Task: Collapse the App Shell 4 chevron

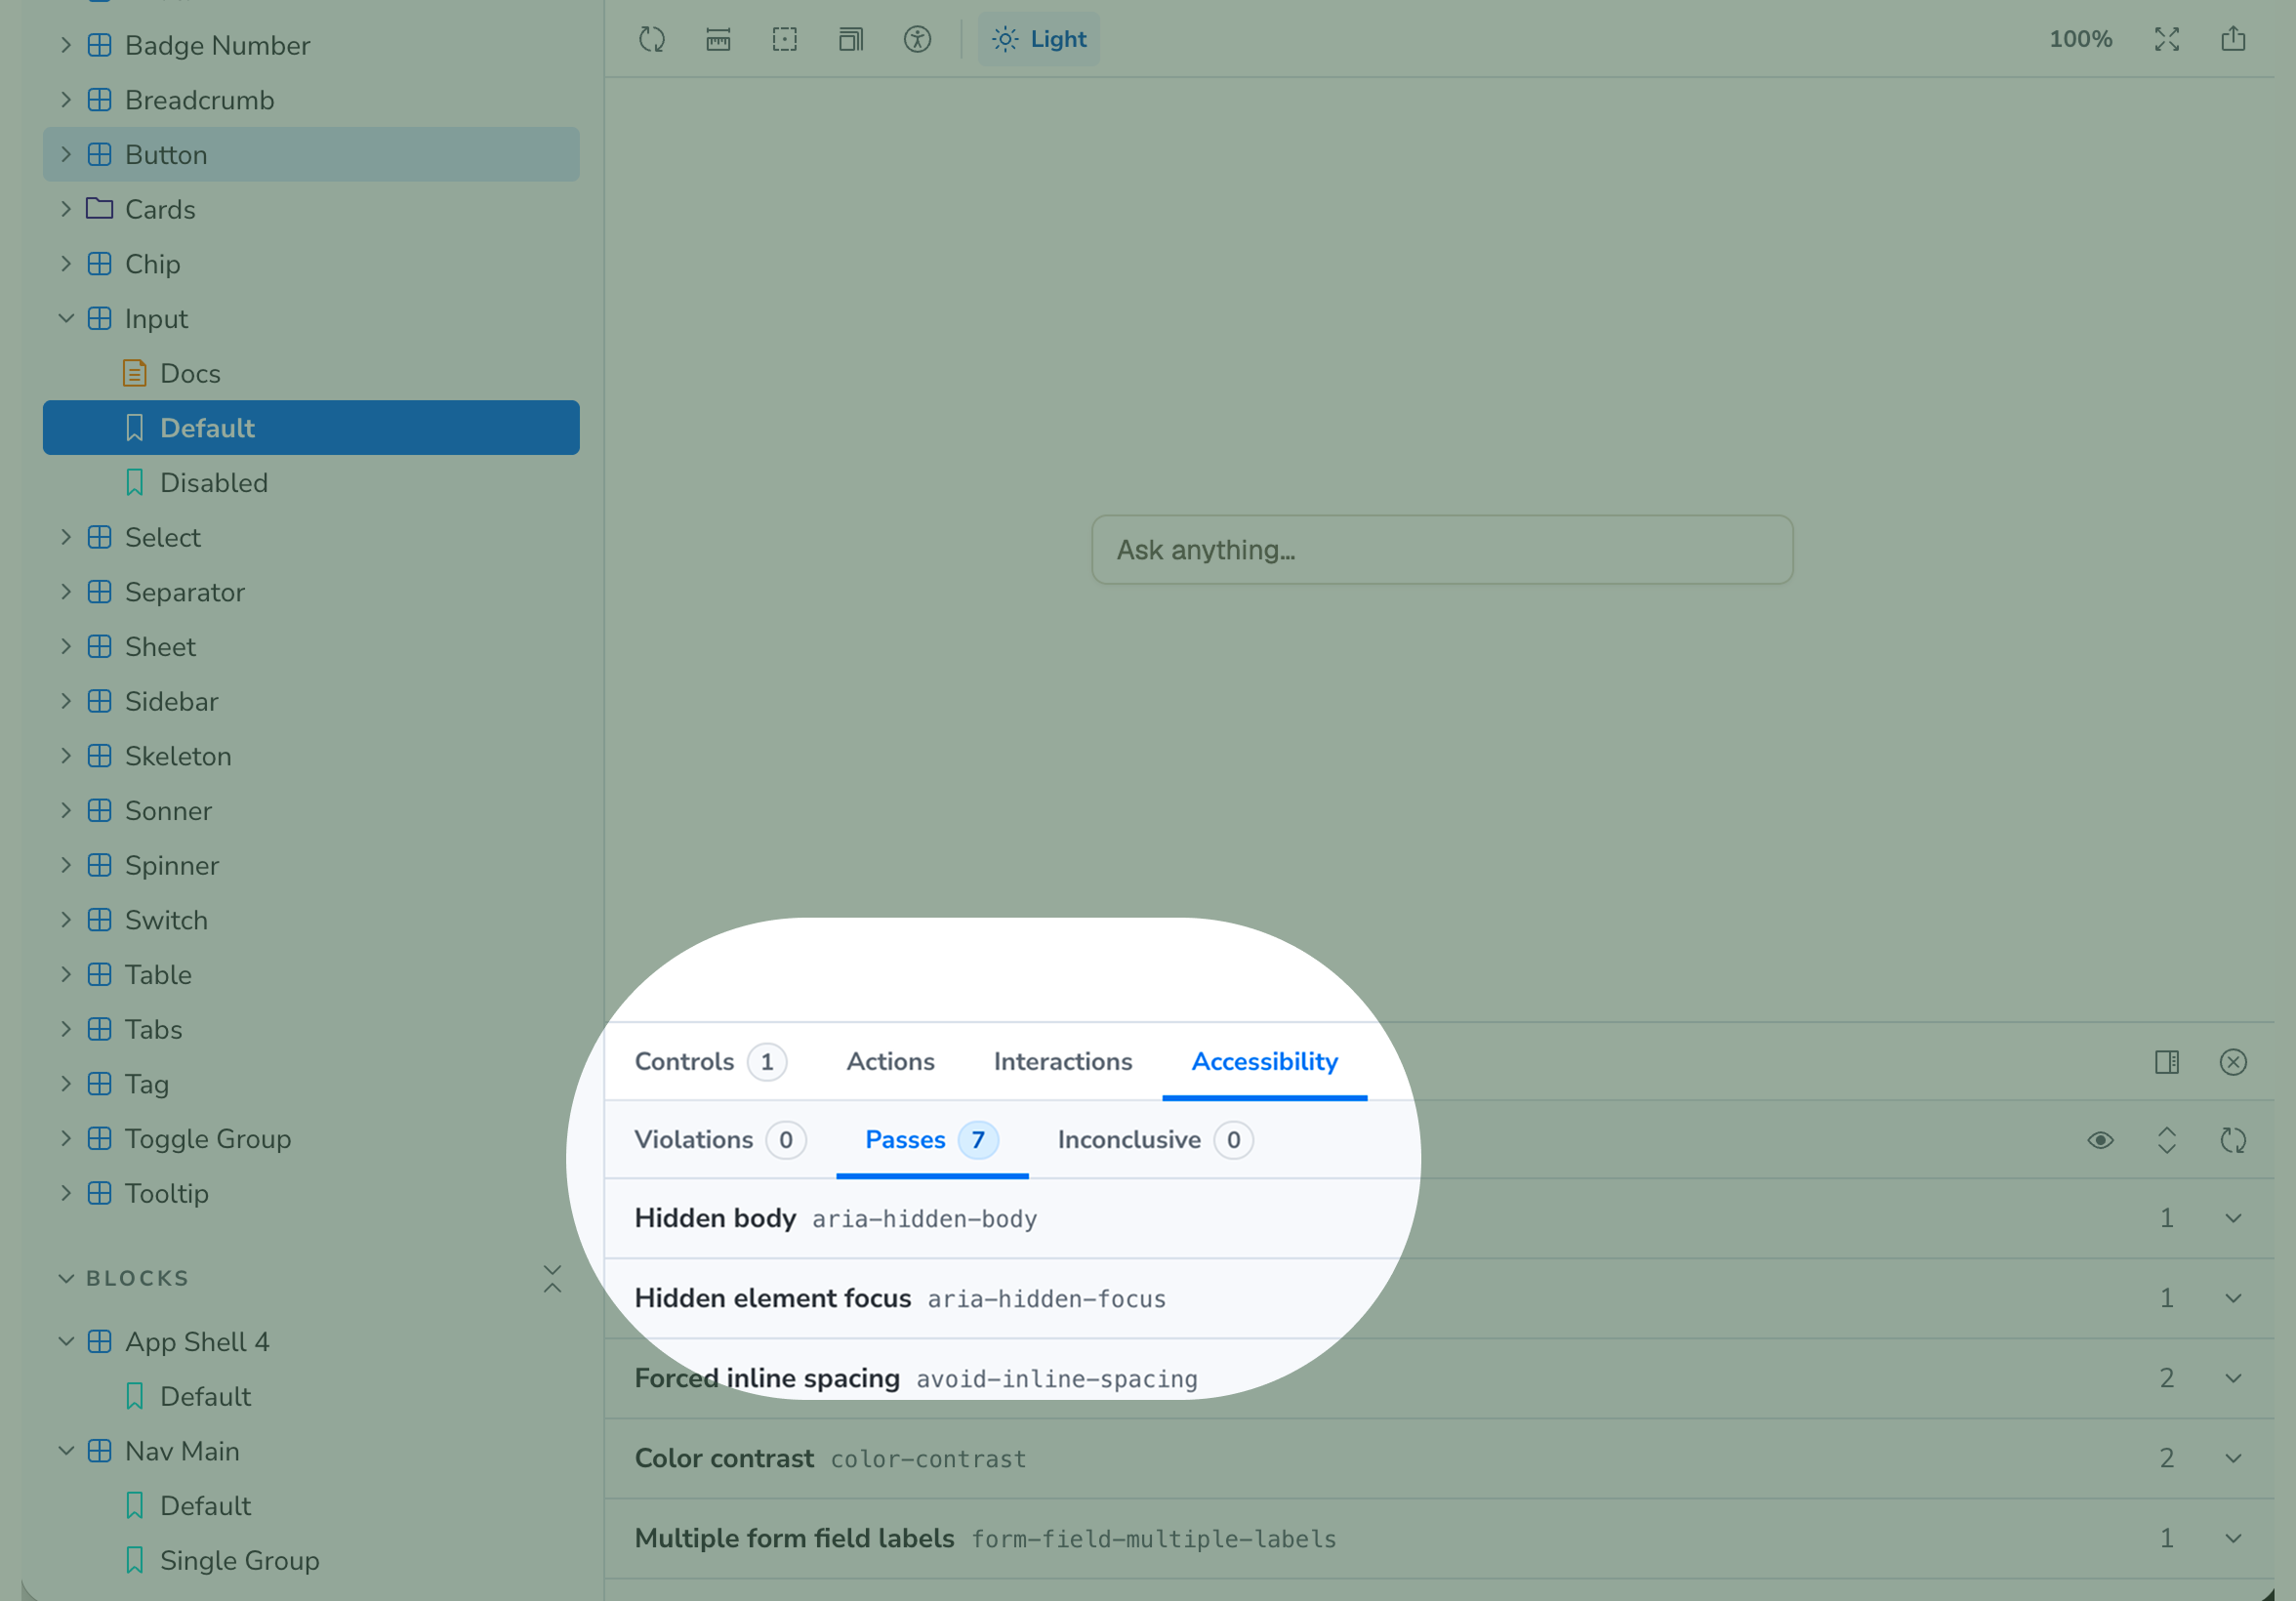Action: coord(66,1342)
